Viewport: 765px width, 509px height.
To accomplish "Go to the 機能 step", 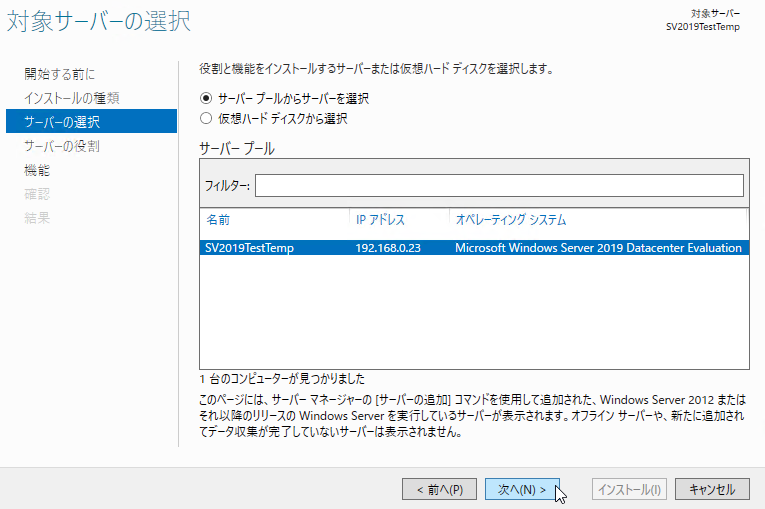I will click(x=37, y=170).
